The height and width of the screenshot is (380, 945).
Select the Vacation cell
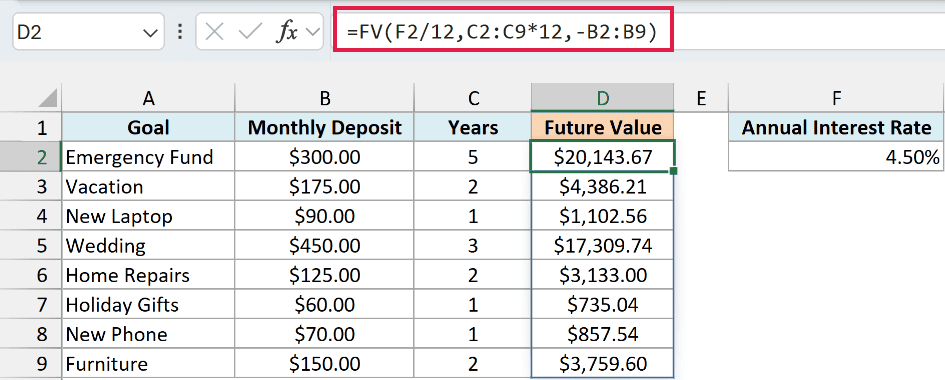[x=148, y=187]
